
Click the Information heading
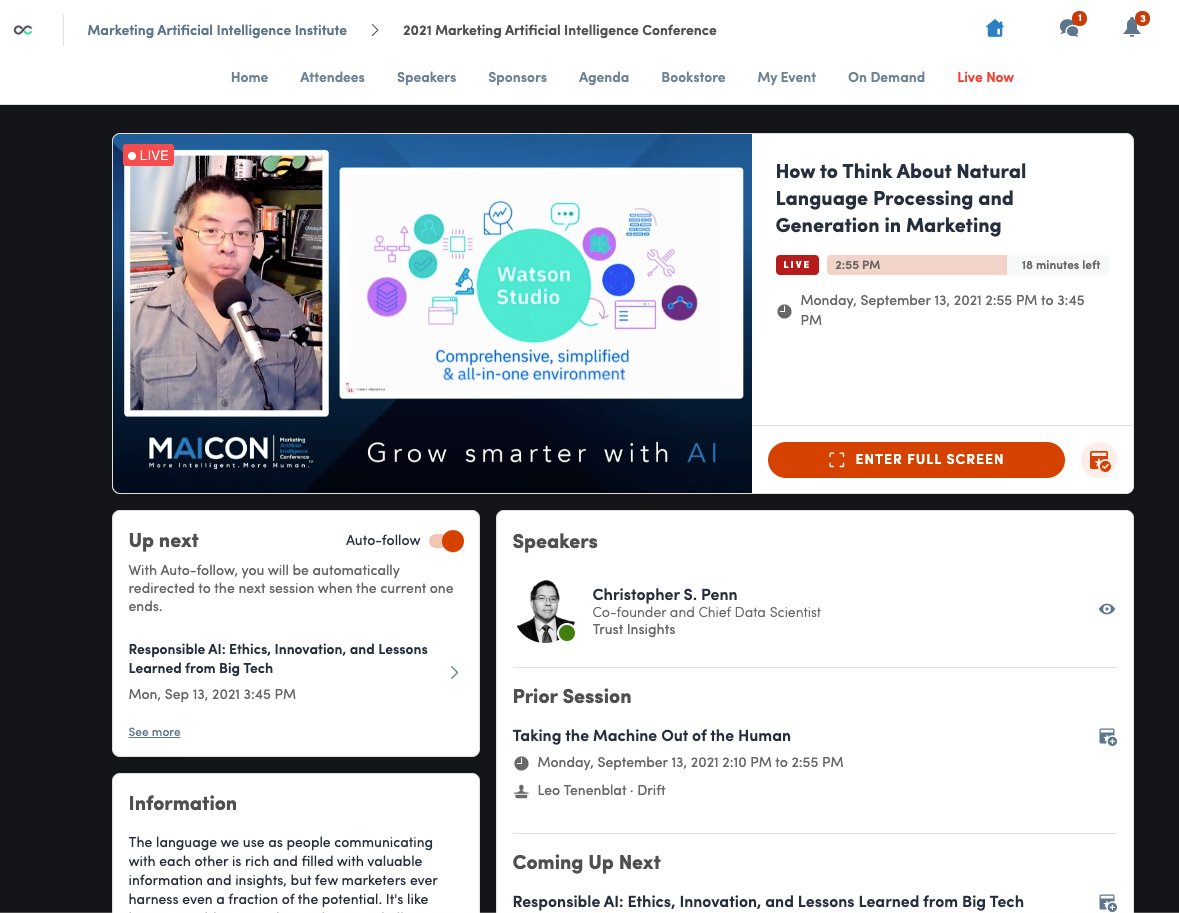tap(183, 803)
